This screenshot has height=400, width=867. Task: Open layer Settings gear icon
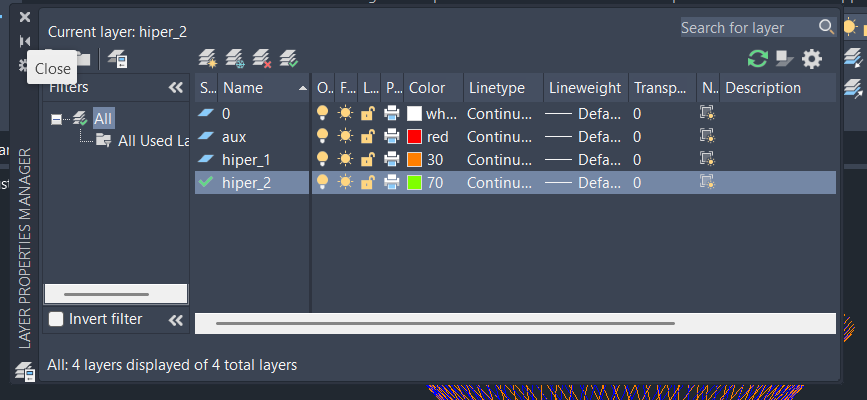pos(812,59)
